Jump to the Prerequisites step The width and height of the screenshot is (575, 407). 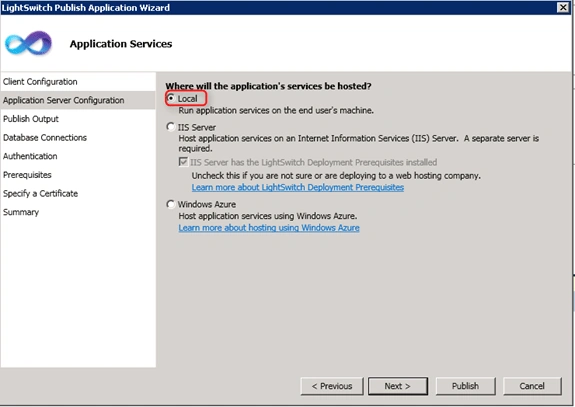coord(27,175)
